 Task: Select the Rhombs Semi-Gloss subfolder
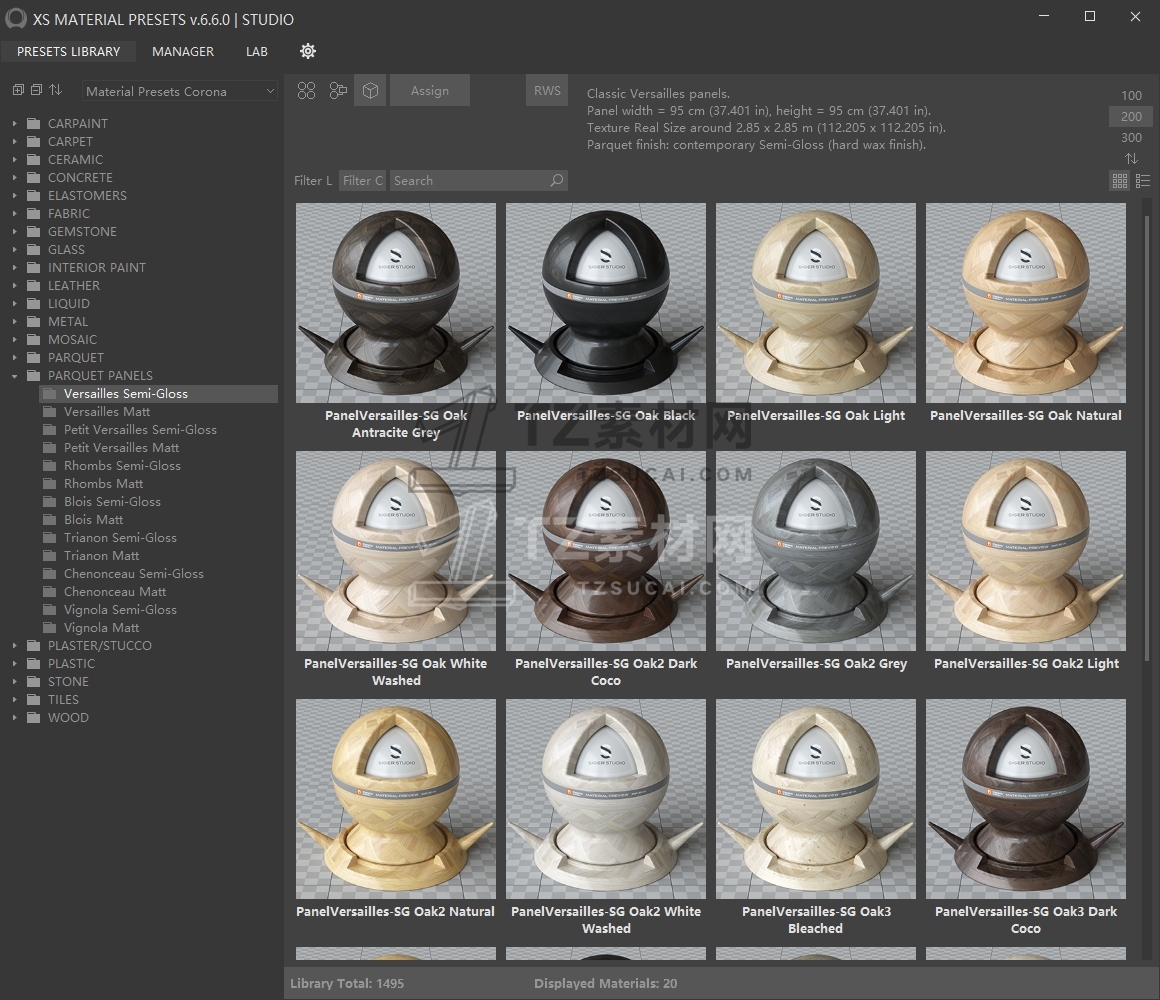(122, 466)
